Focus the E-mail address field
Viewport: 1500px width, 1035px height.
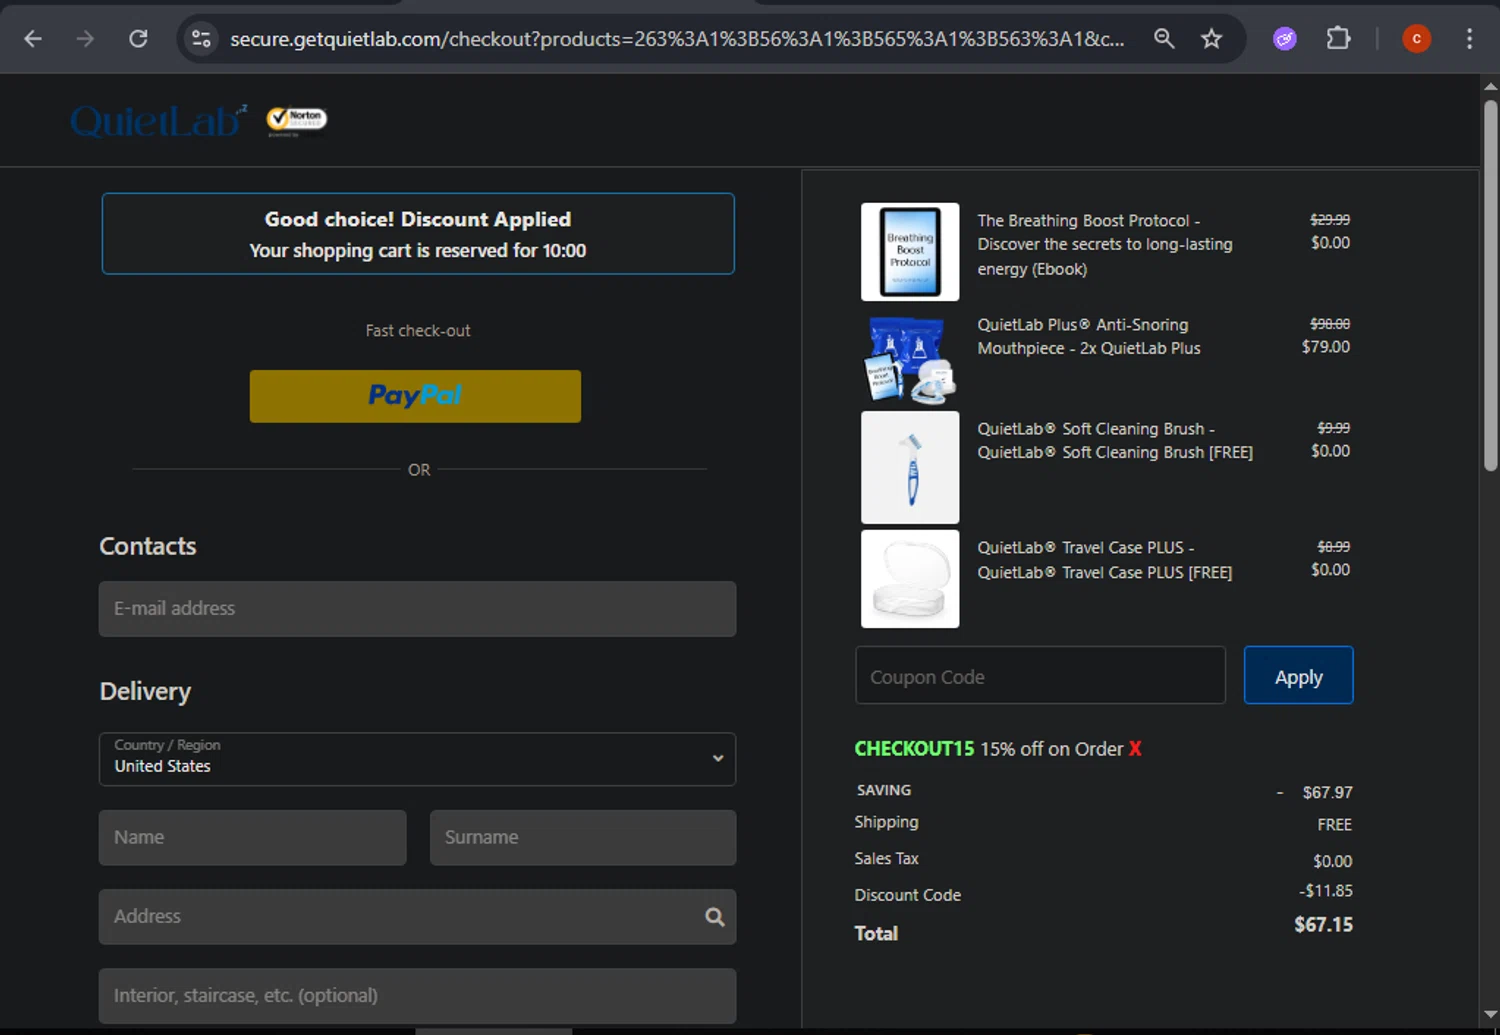(x=417, y=609)
